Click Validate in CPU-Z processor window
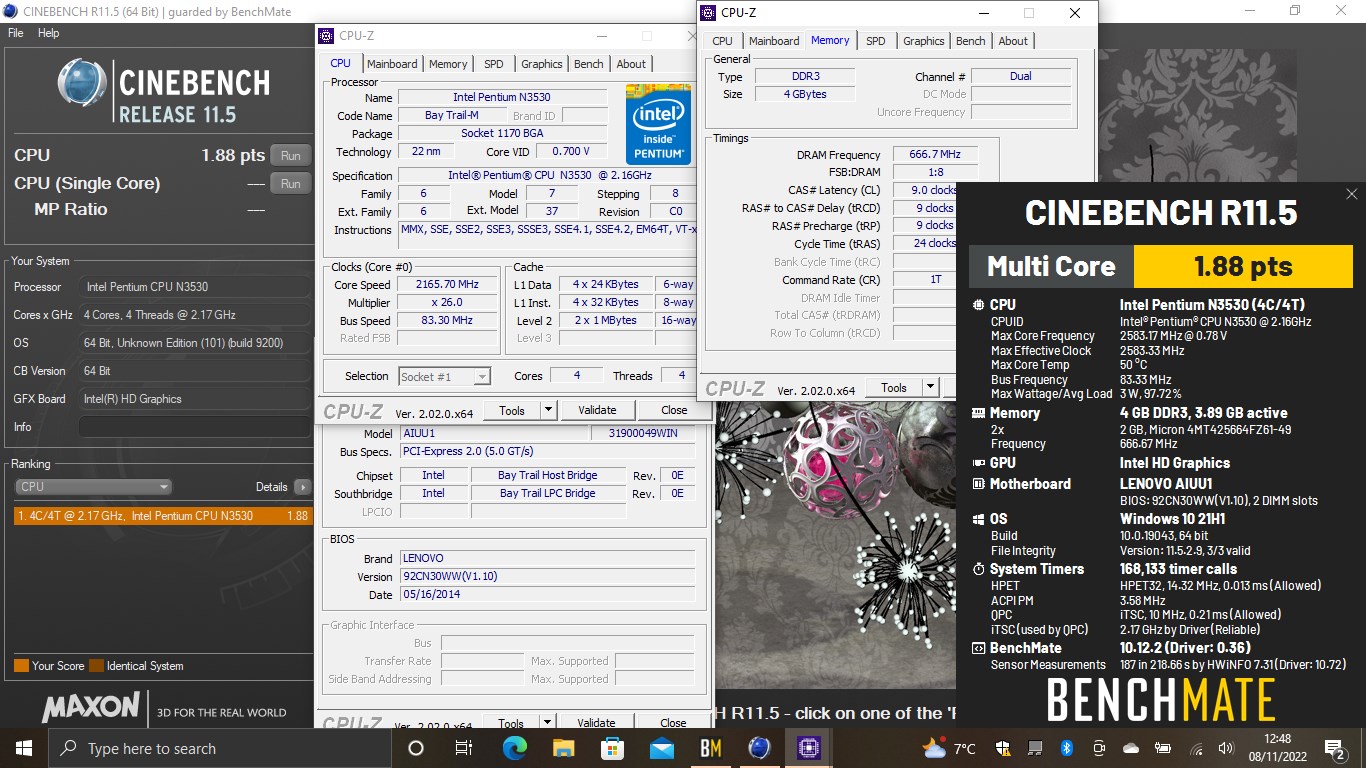The width and height of the screenshot is (1366, 768). click(x=597, y=410)
